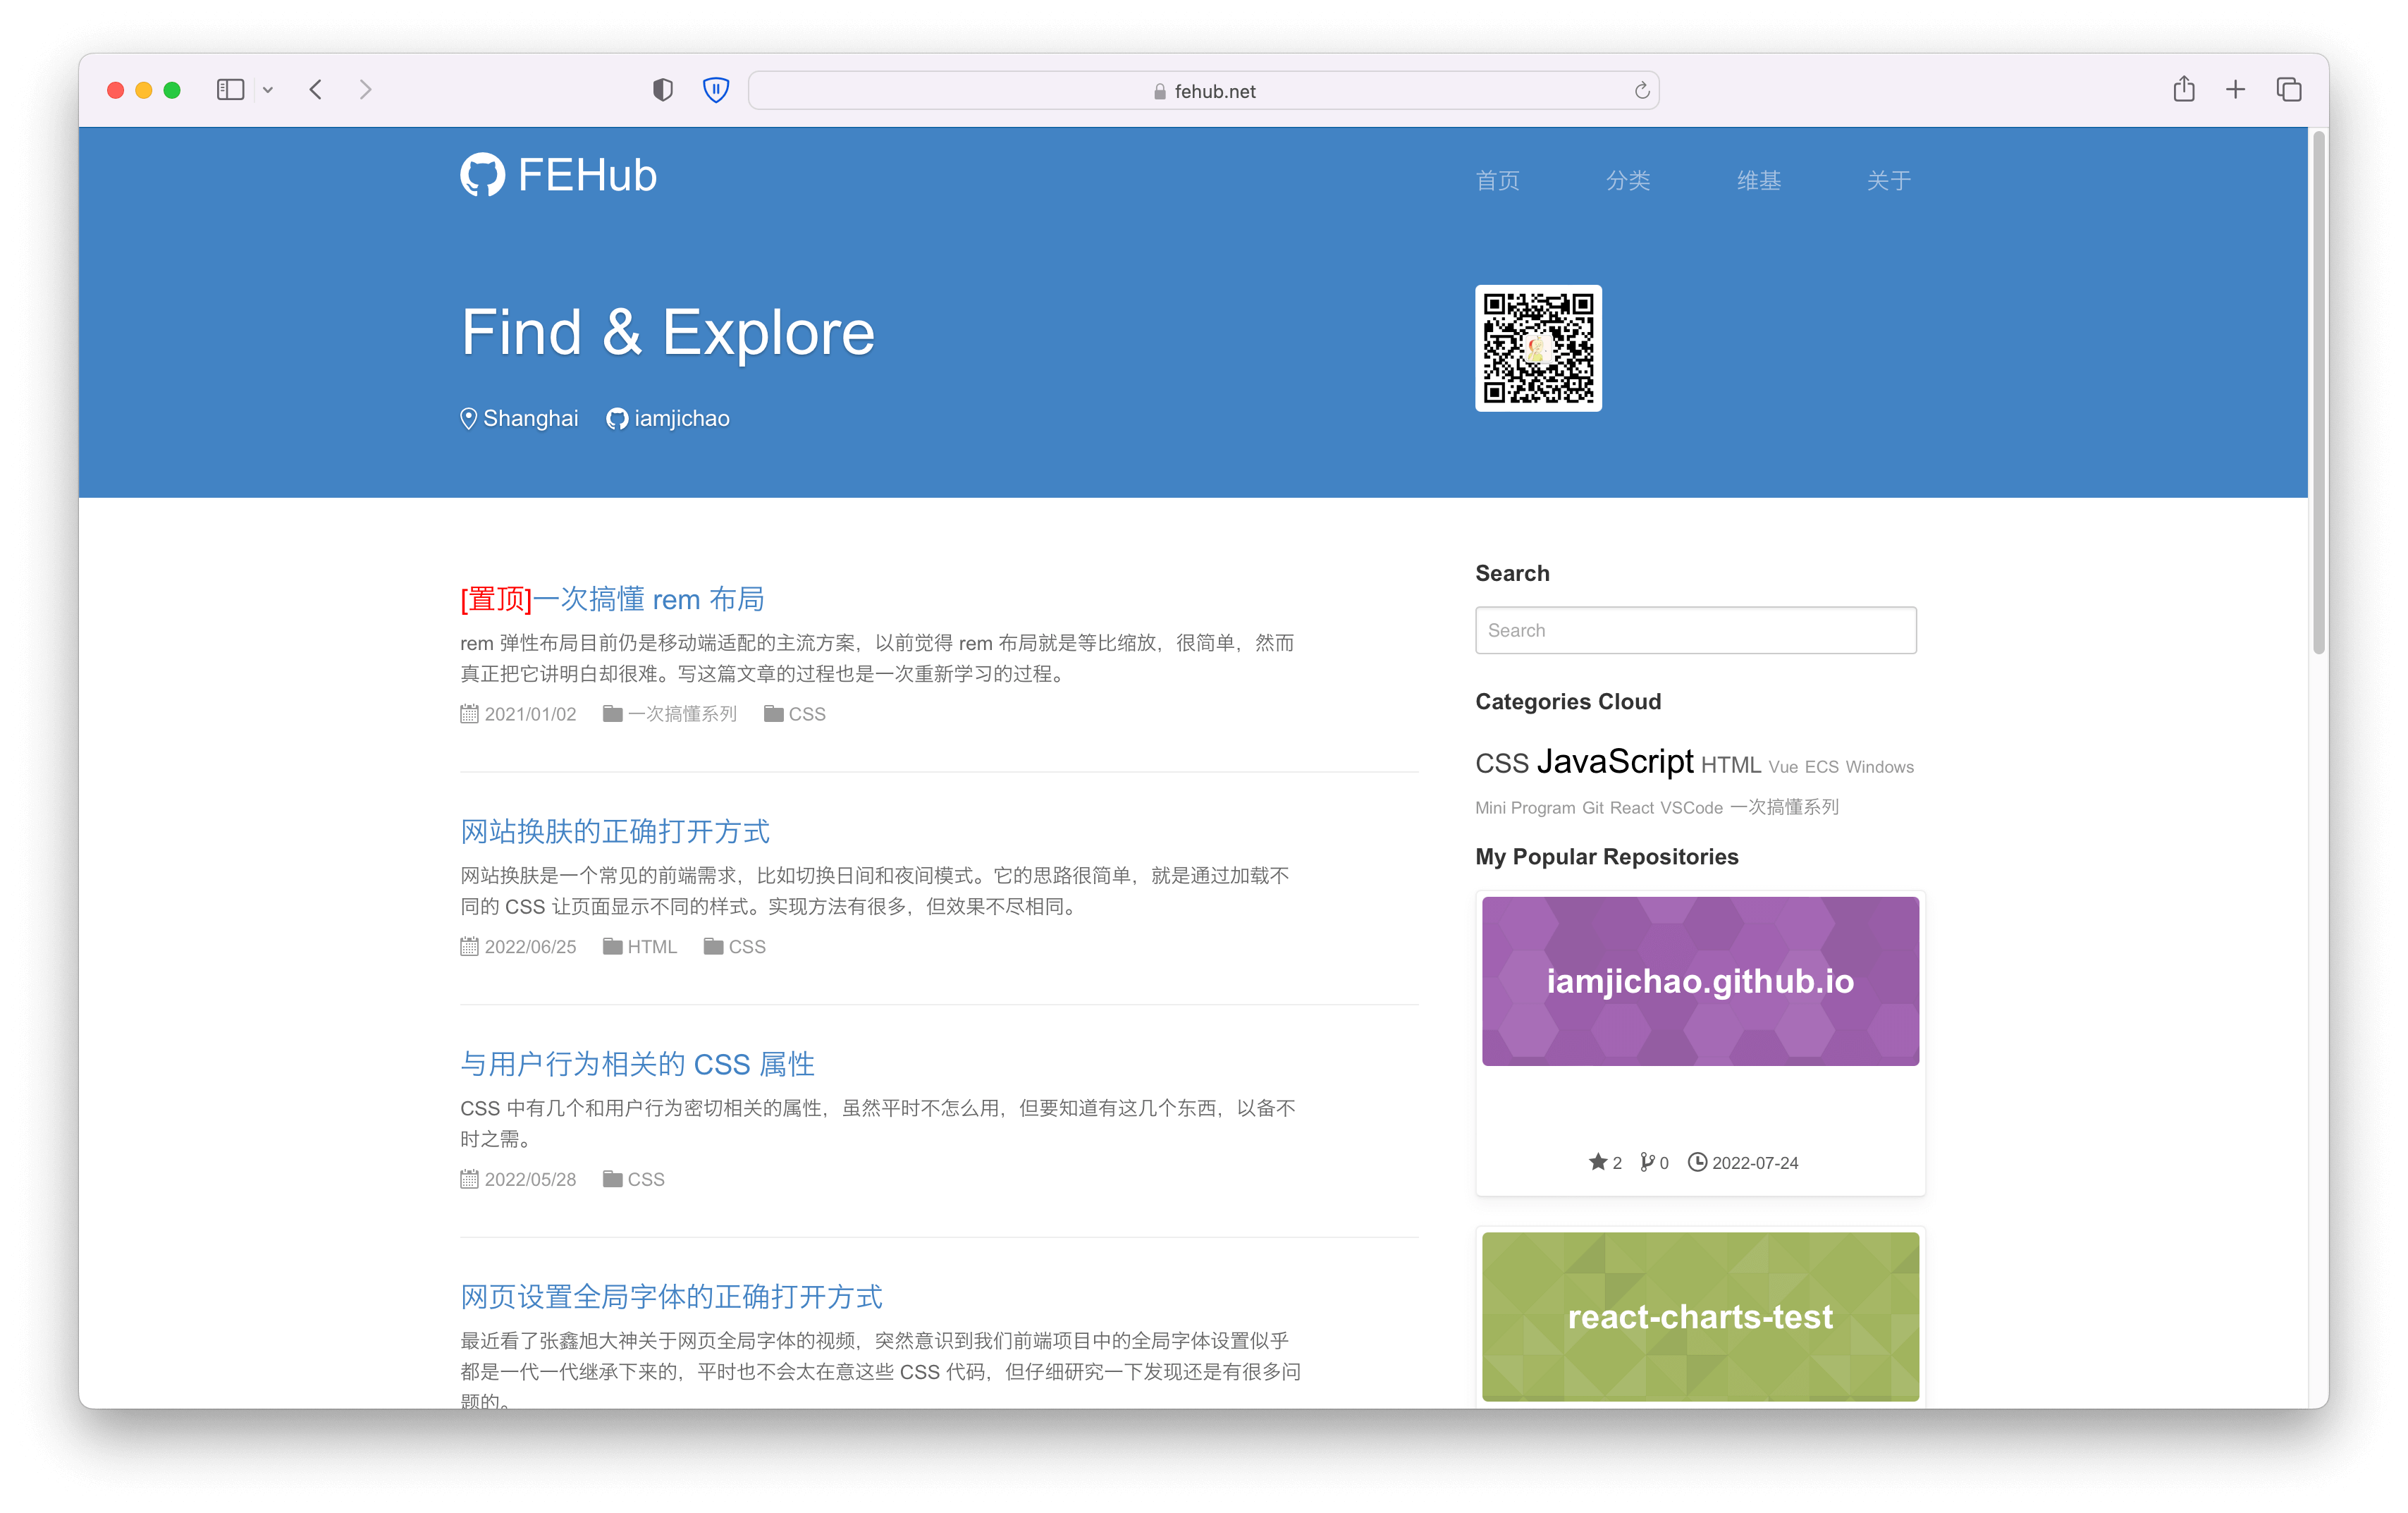Viewport: 2408px width, 1513px height.
Task: Expand the sidebar dropdown chevron
Action: (268, 90)
